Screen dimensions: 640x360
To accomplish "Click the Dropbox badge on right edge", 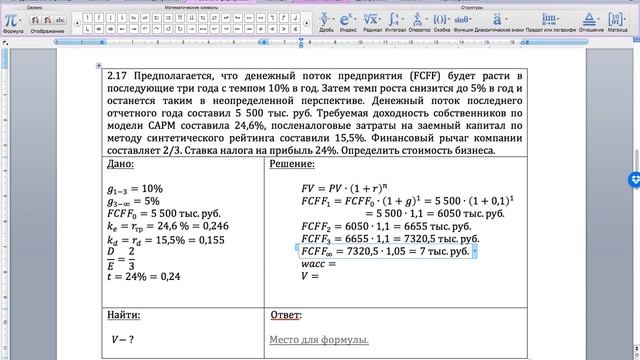I will [x=634, y=180].
